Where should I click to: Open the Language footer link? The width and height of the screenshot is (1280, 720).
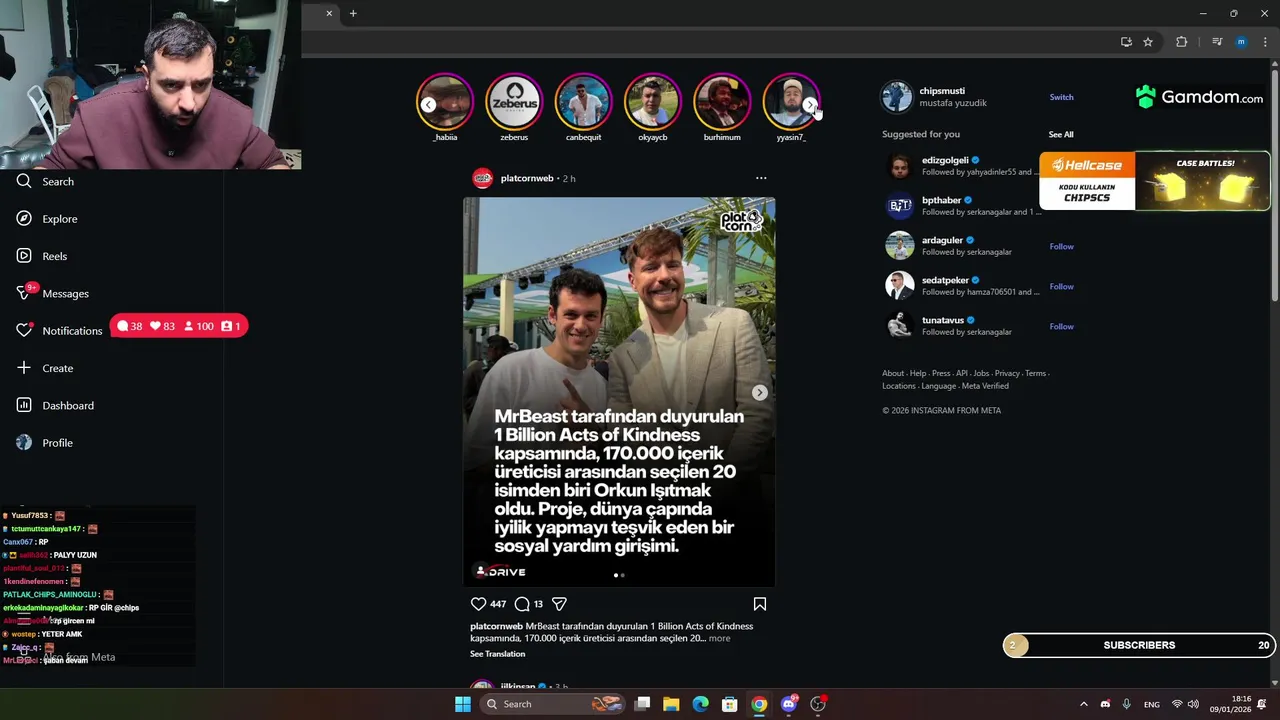938,386
